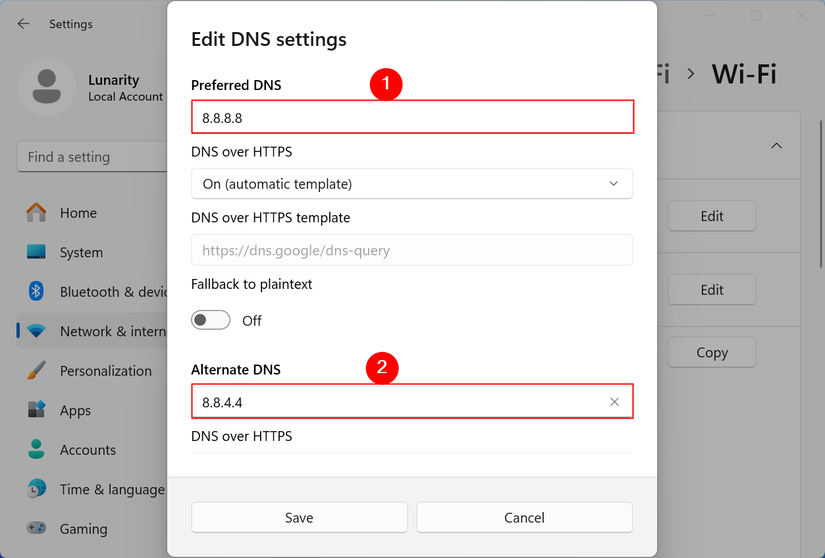Cancel the DNS settings dialog
Image resolution: width=825 pixels, height=558 pixels.
click(524, 517)
